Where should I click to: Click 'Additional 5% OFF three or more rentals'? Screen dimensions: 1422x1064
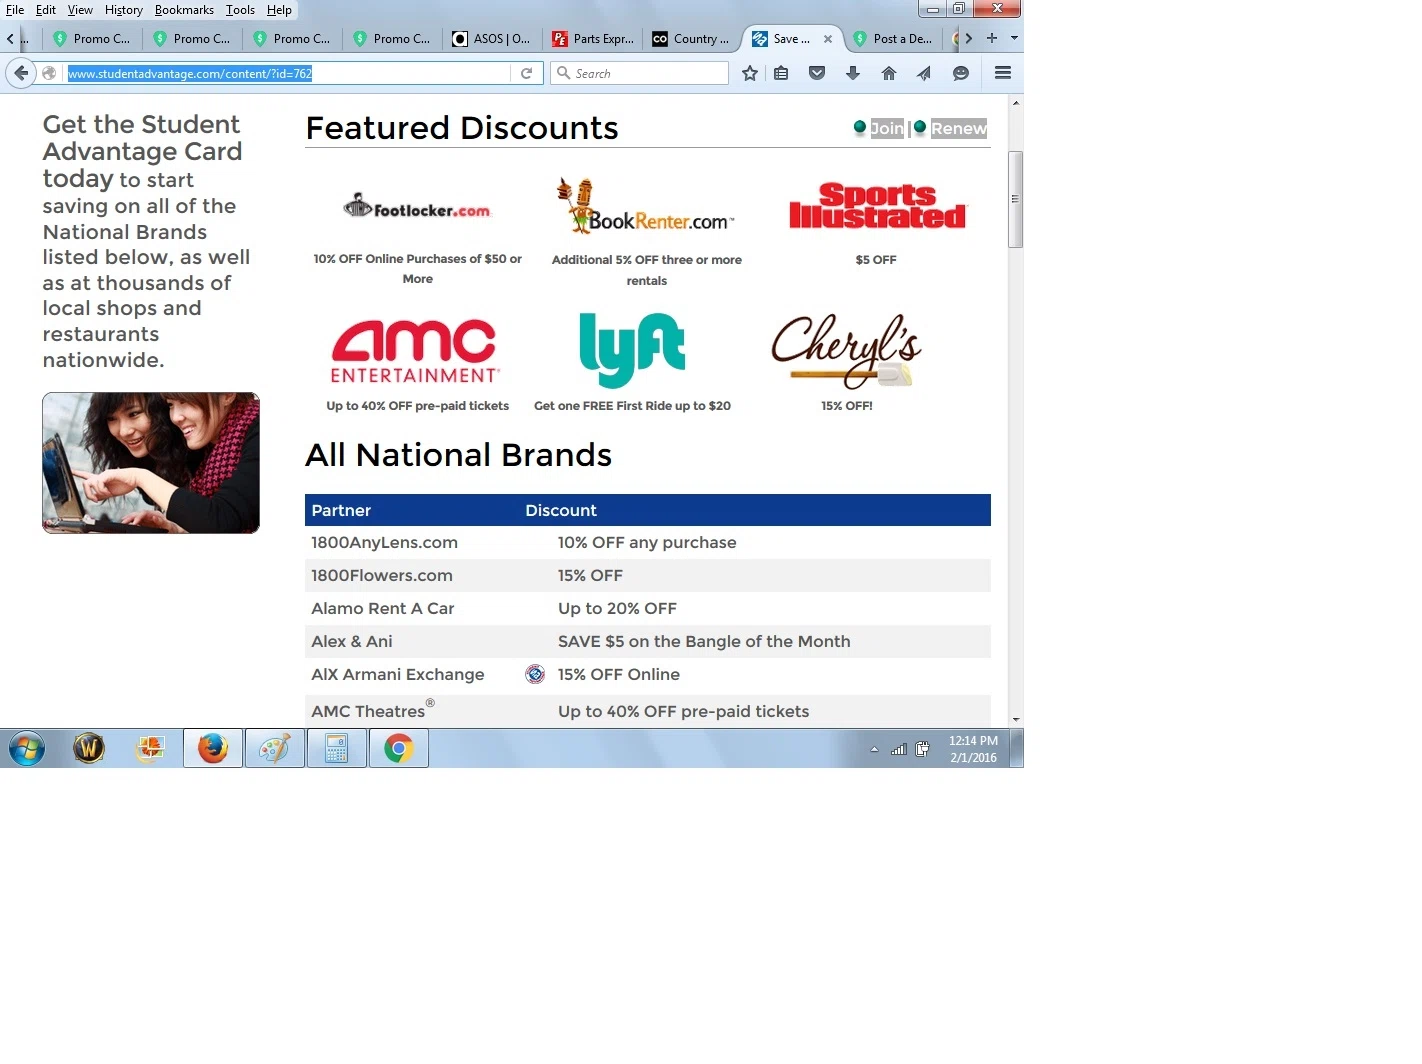point(647,270)
